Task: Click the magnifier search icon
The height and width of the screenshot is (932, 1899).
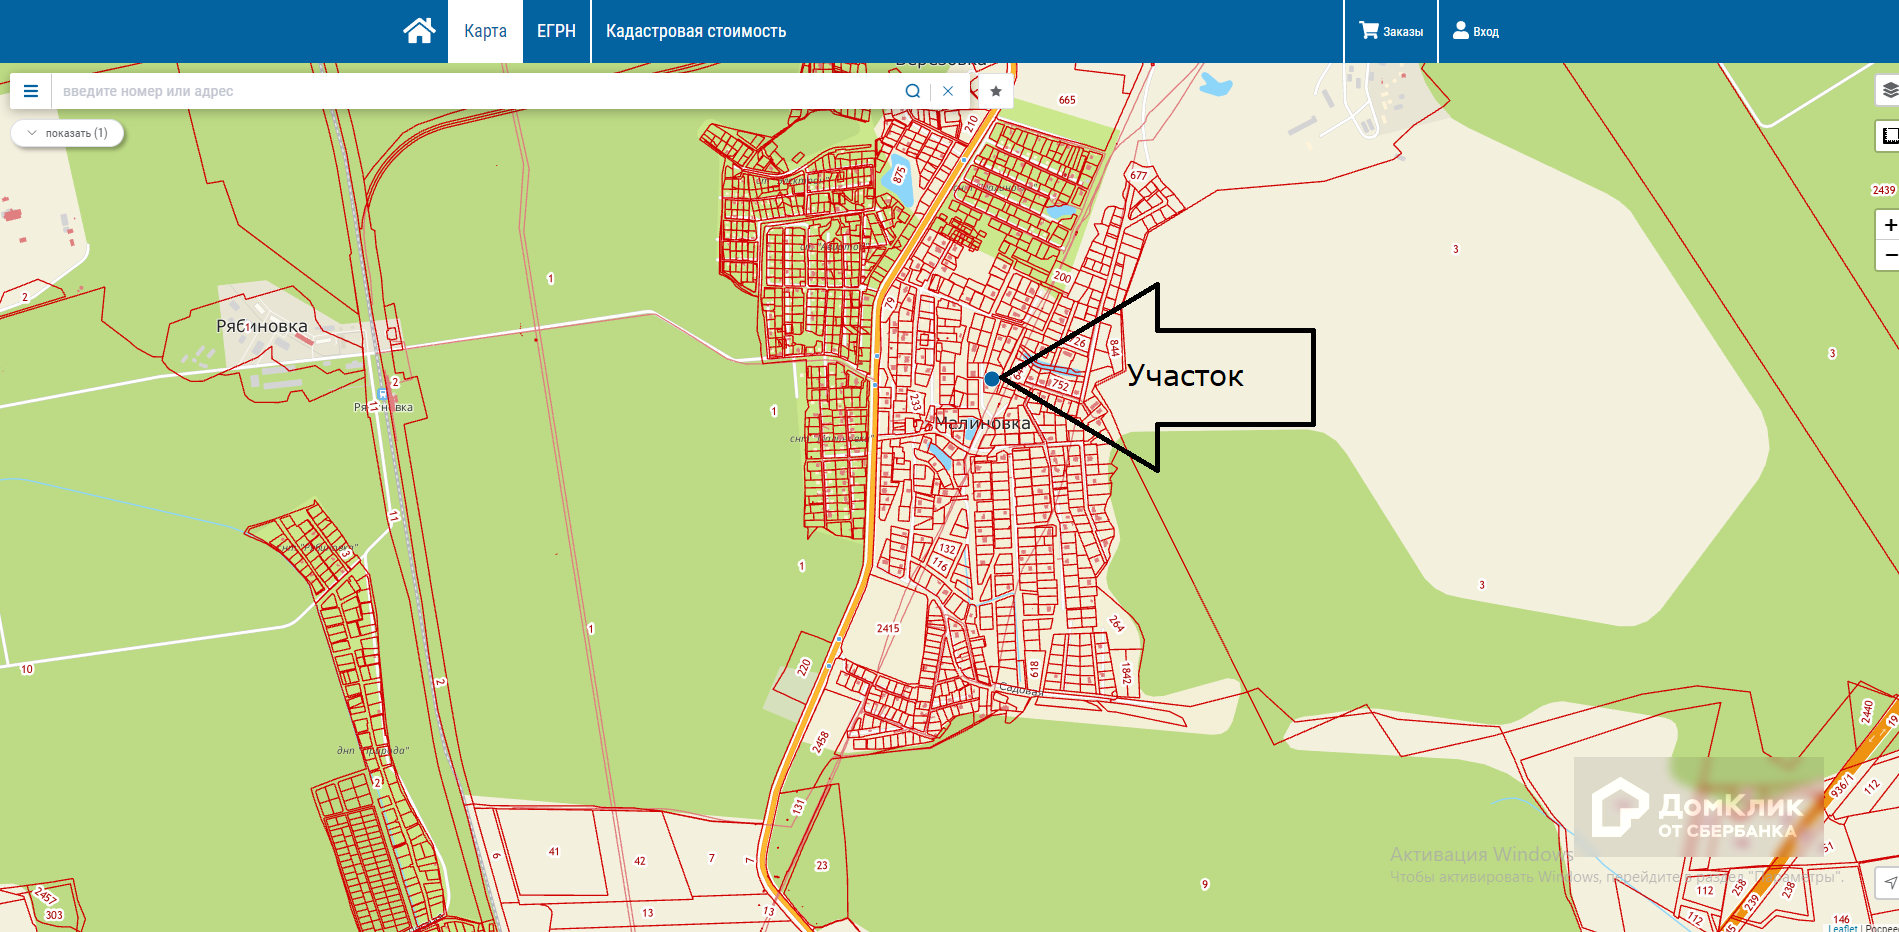Action: pyautogui.click(x=912, y=91)
